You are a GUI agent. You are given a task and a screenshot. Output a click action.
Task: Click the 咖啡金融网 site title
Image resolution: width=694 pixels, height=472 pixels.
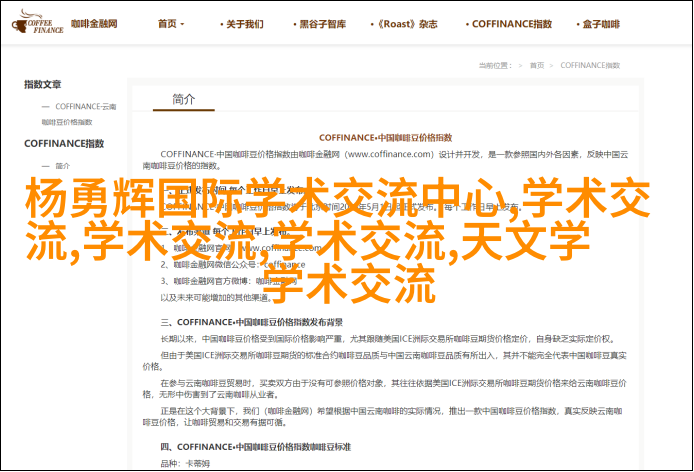point(94,23)
